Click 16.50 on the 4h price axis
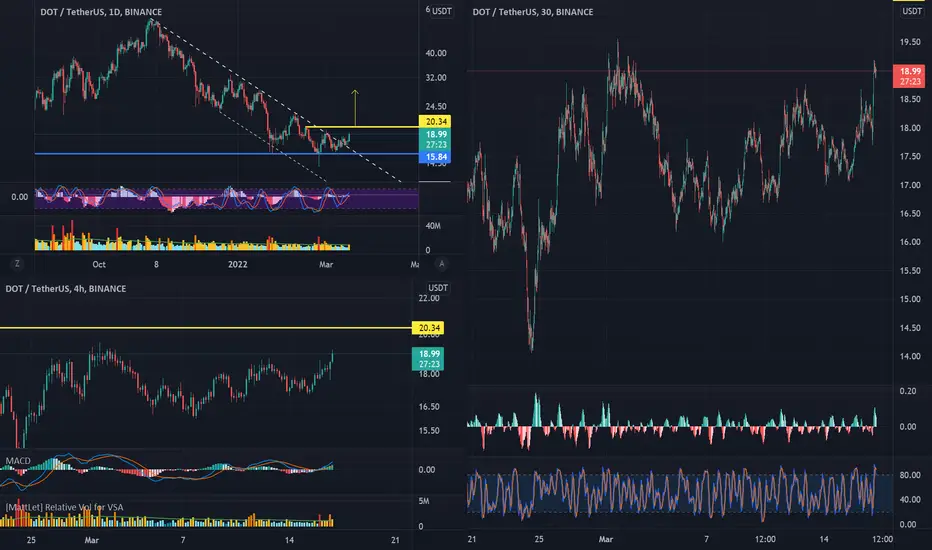The height and width of the screenshot is (550, 932). coord(429,407)
